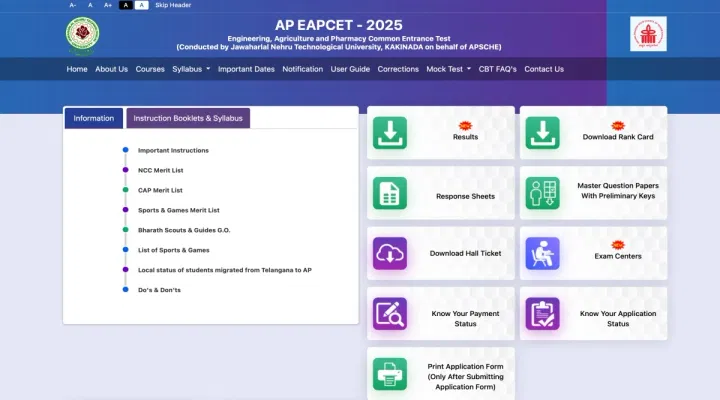720x400 pixels.
Task: Open the Home menu item
Action: [x=77, y=69]
